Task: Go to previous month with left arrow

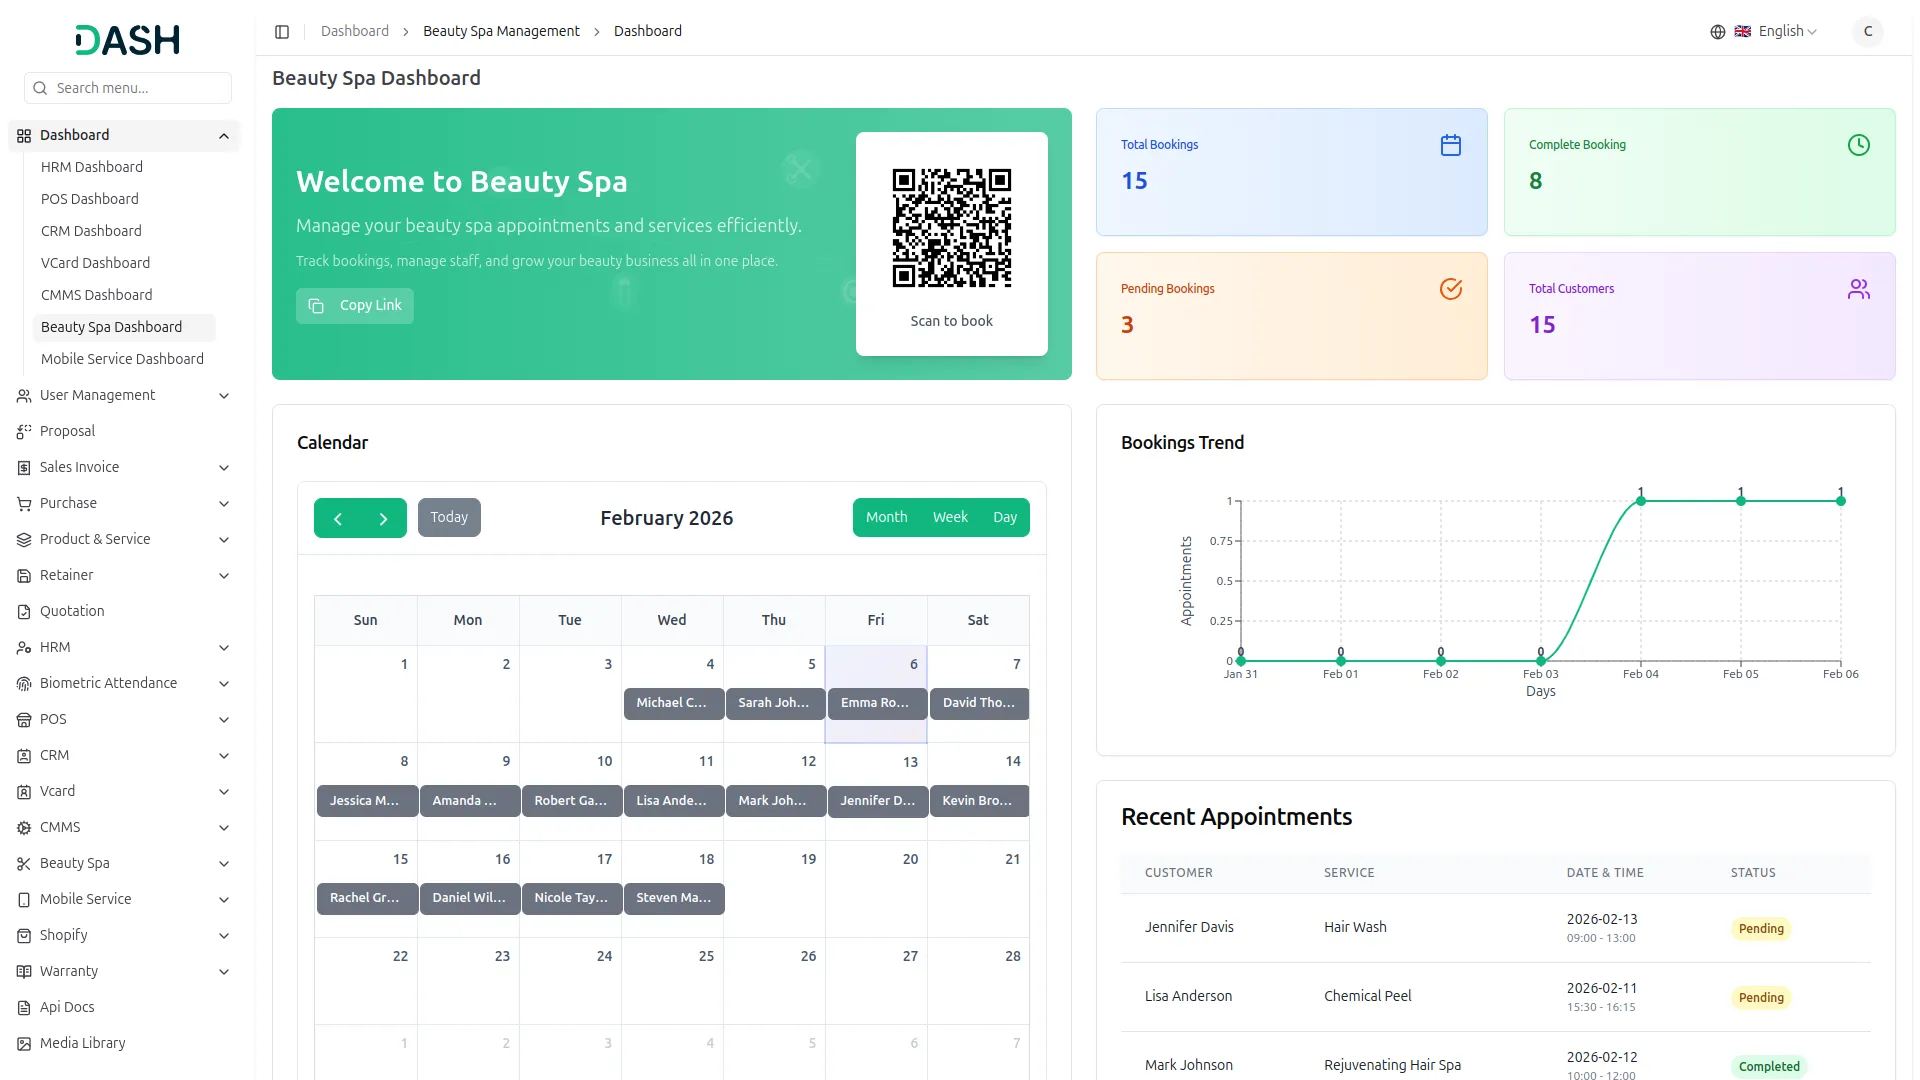Action: 338,519
